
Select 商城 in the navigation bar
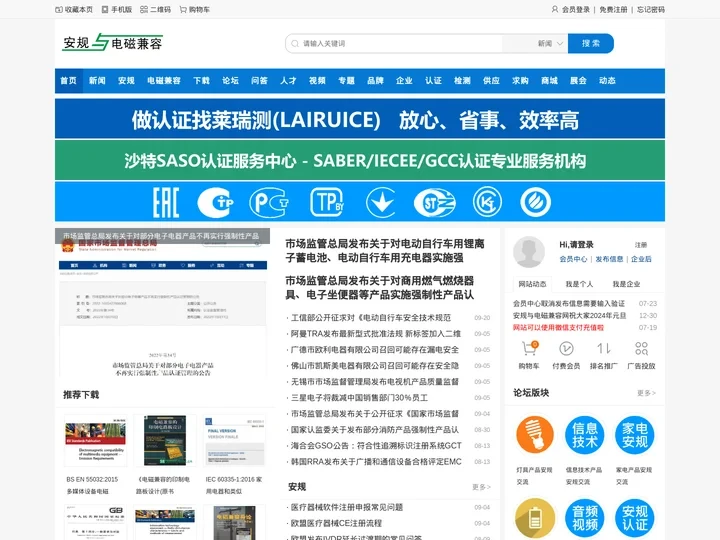(x=549, y=81)
